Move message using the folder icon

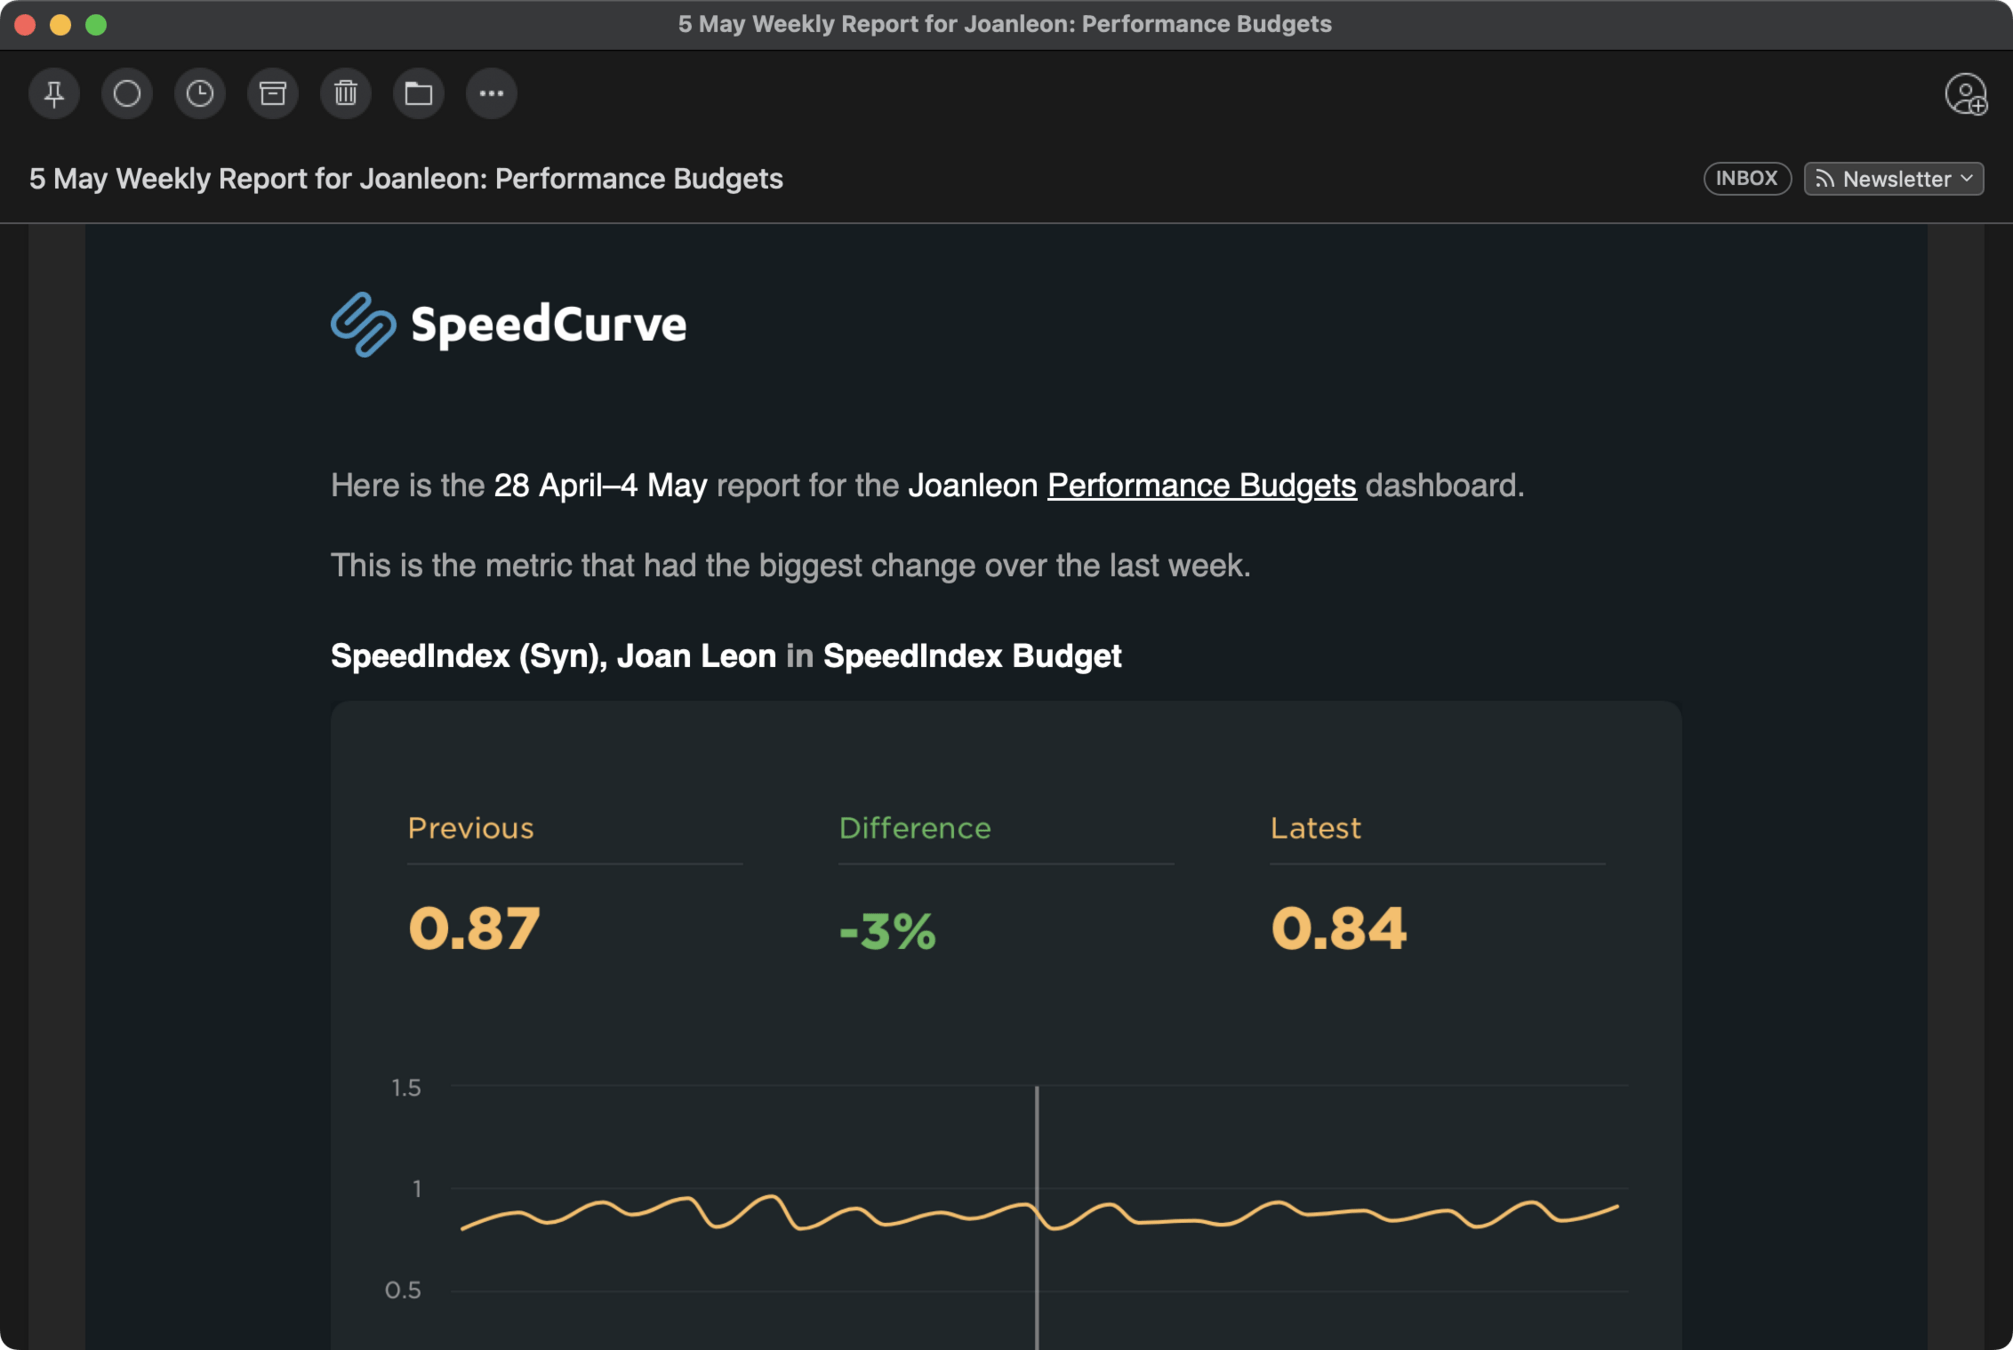tap(418, 93)
